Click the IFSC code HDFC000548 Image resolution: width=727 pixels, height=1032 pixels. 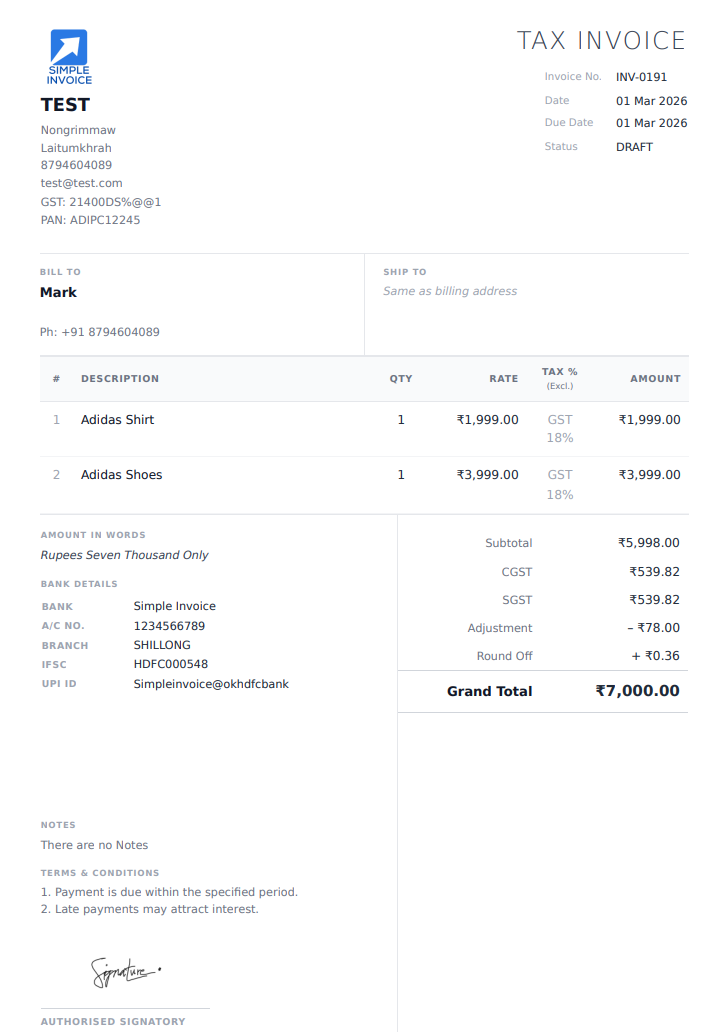click(171, 664)
